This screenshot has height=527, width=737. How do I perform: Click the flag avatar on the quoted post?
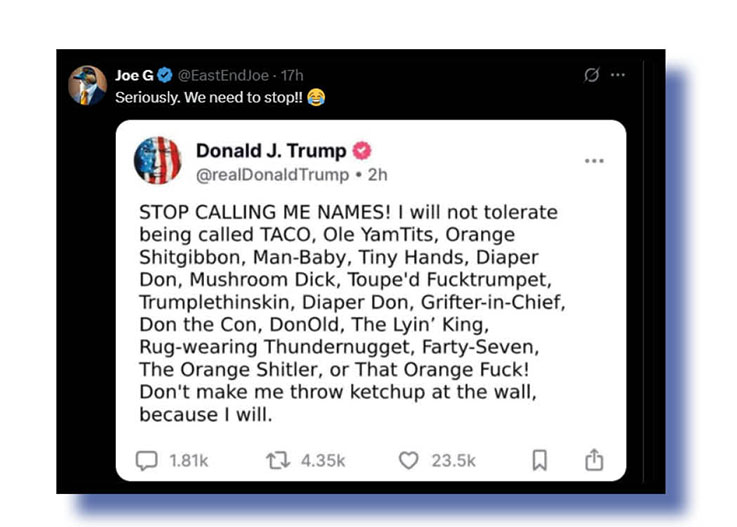coord(158,160)
